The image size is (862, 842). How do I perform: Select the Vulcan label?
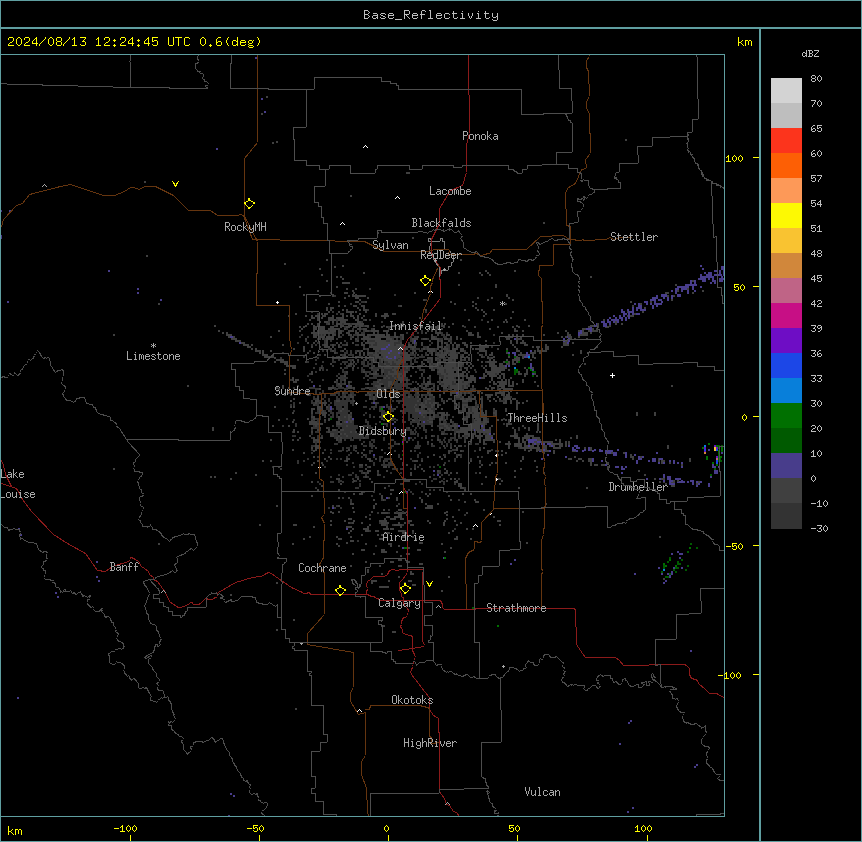tap(543, 792)
